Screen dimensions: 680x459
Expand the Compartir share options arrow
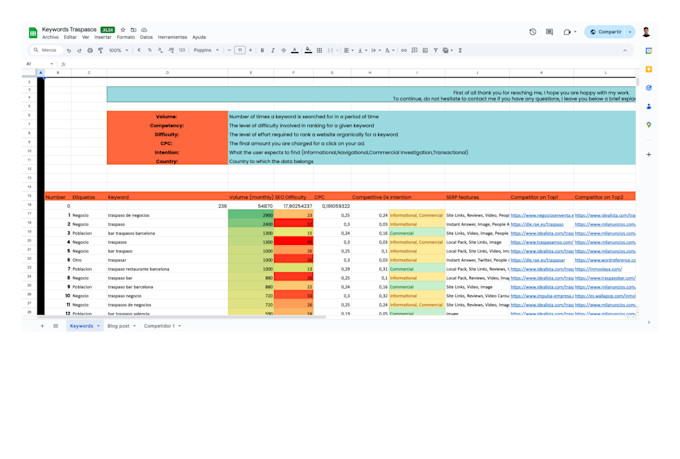[630, 32]
